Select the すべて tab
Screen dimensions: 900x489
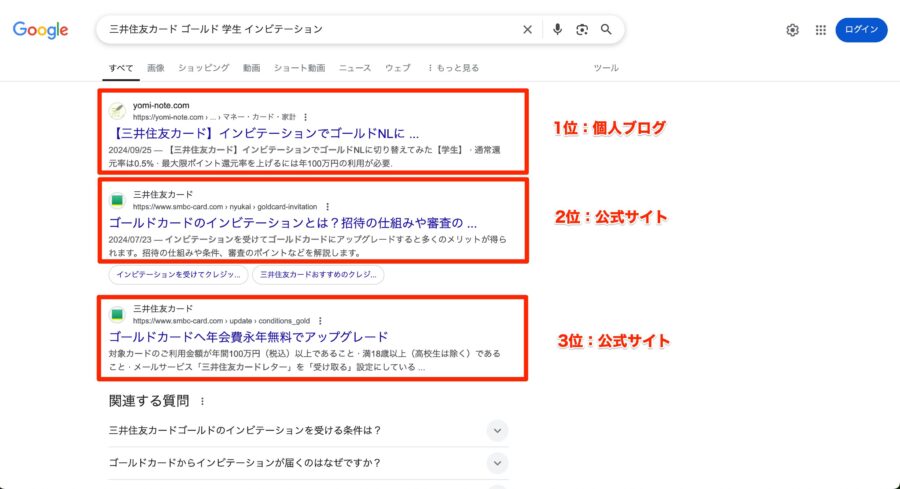click(x=121, y=68)
